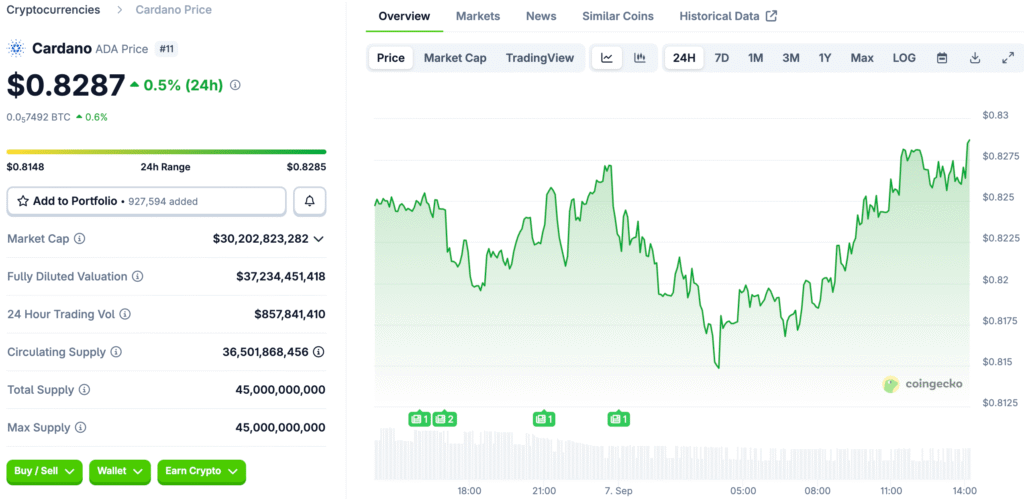Click the volume bars below the chart

tap(673, 455)
